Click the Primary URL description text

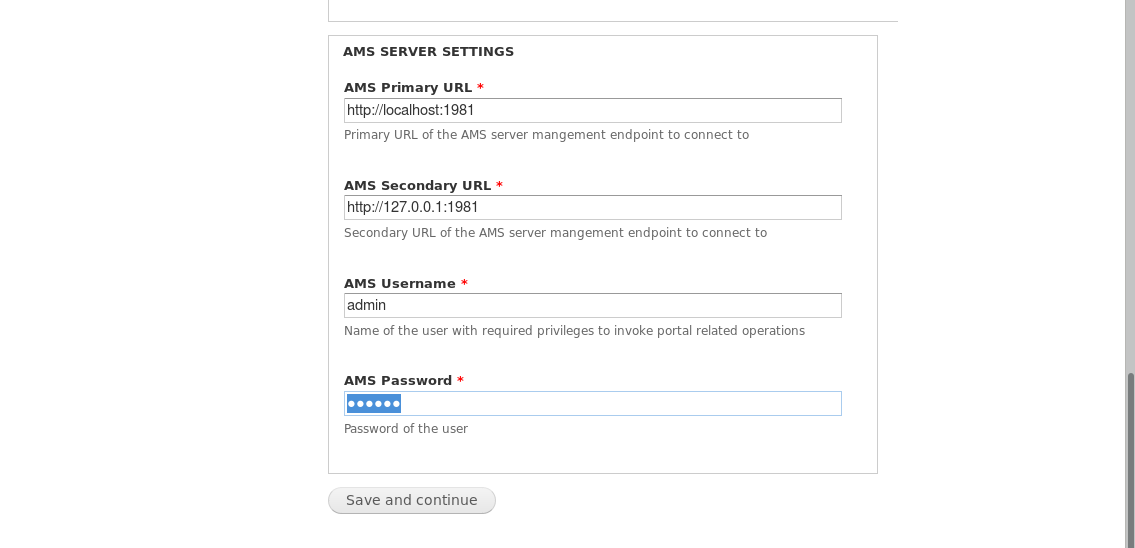(x=546, y=135)
